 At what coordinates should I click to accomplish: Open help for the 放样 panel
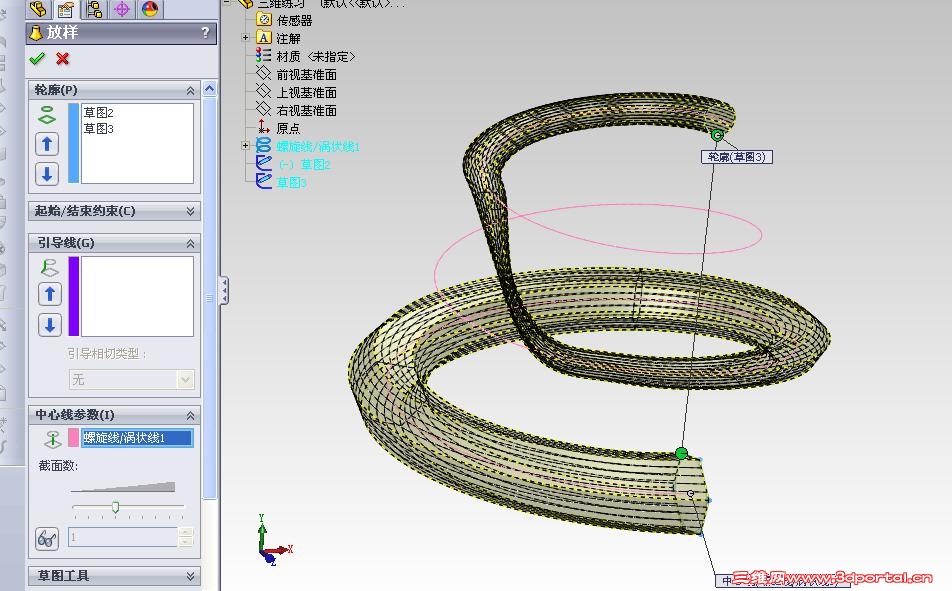coord(205,32)
